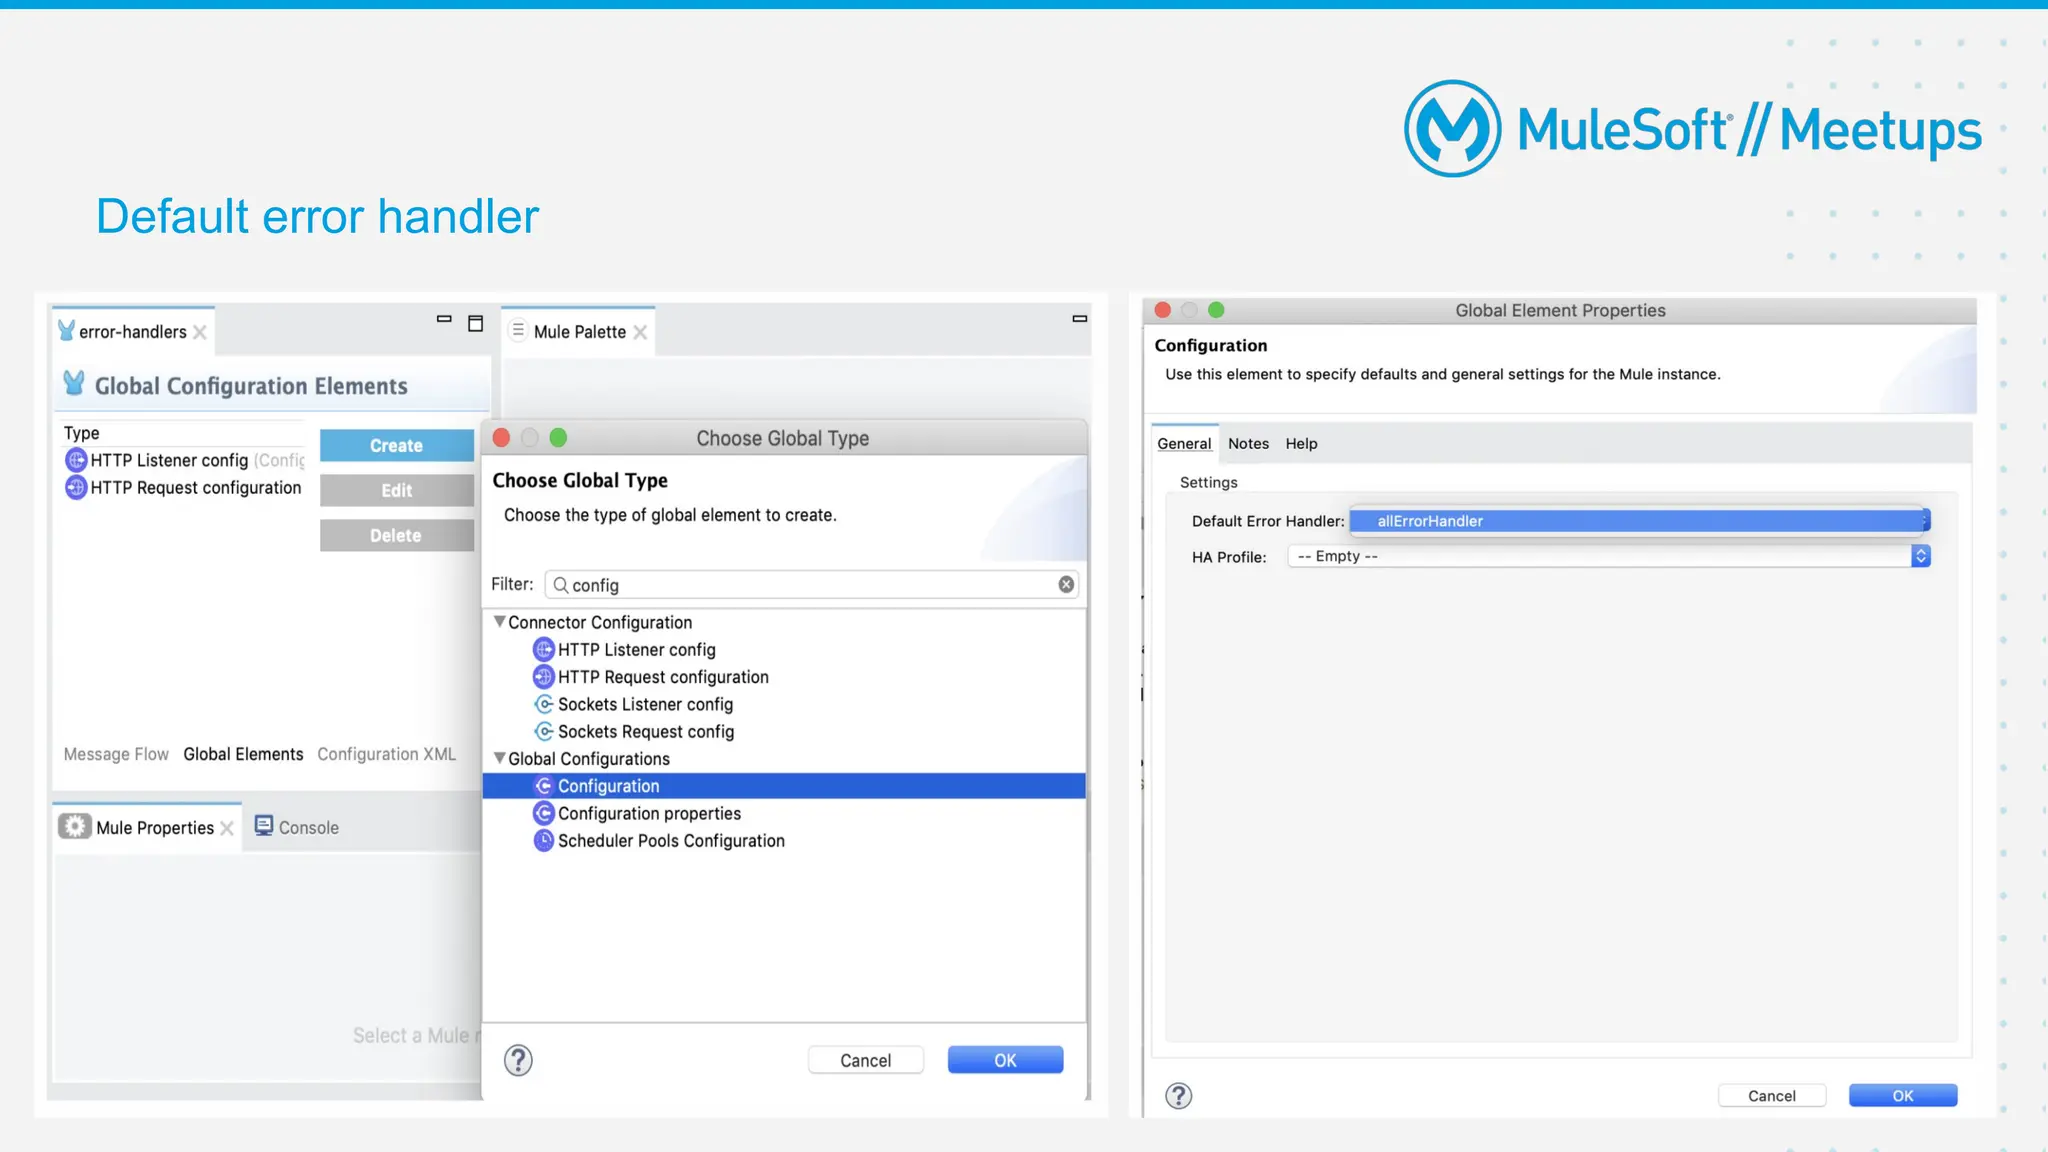Open the Console tab
This screenshot has width=2048, height=1152.
[x=297, y=827]
